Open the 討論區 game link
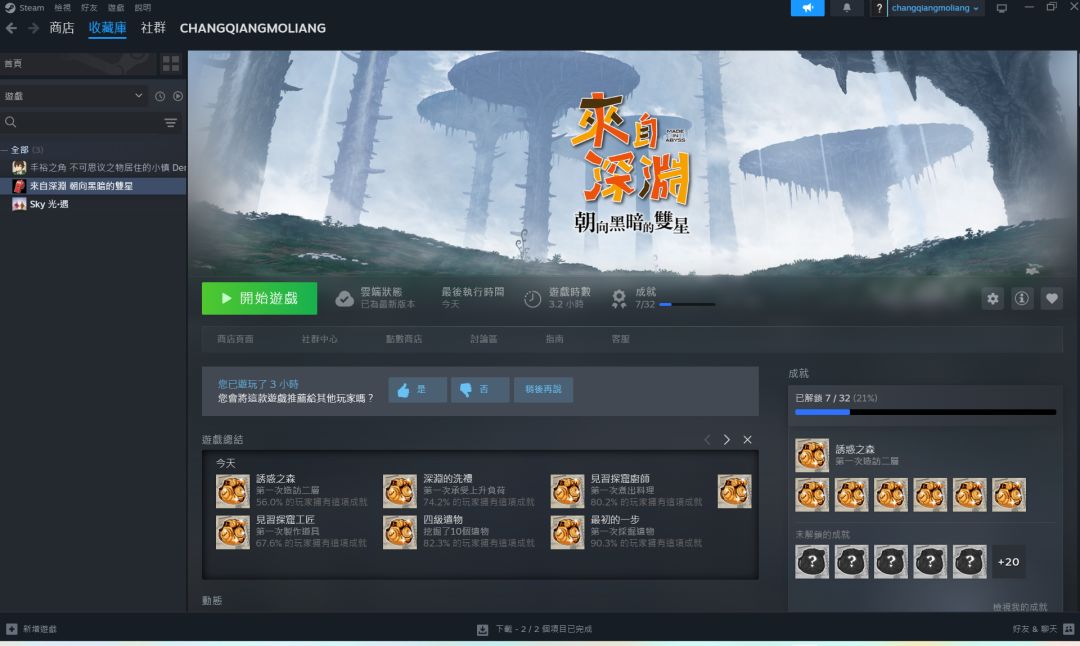Image resolution: width=1080 pixels, height=646 pixels. [484, 339]
